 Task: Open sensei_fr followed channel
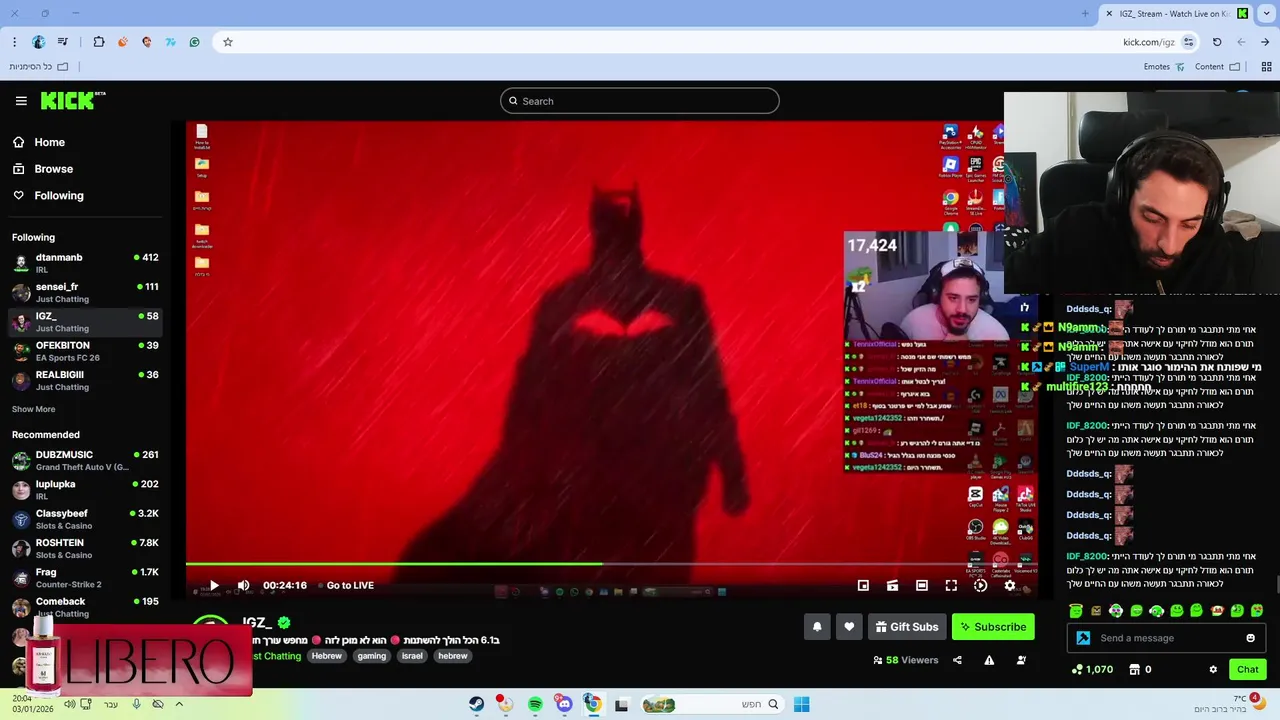[x=85, y=292]
